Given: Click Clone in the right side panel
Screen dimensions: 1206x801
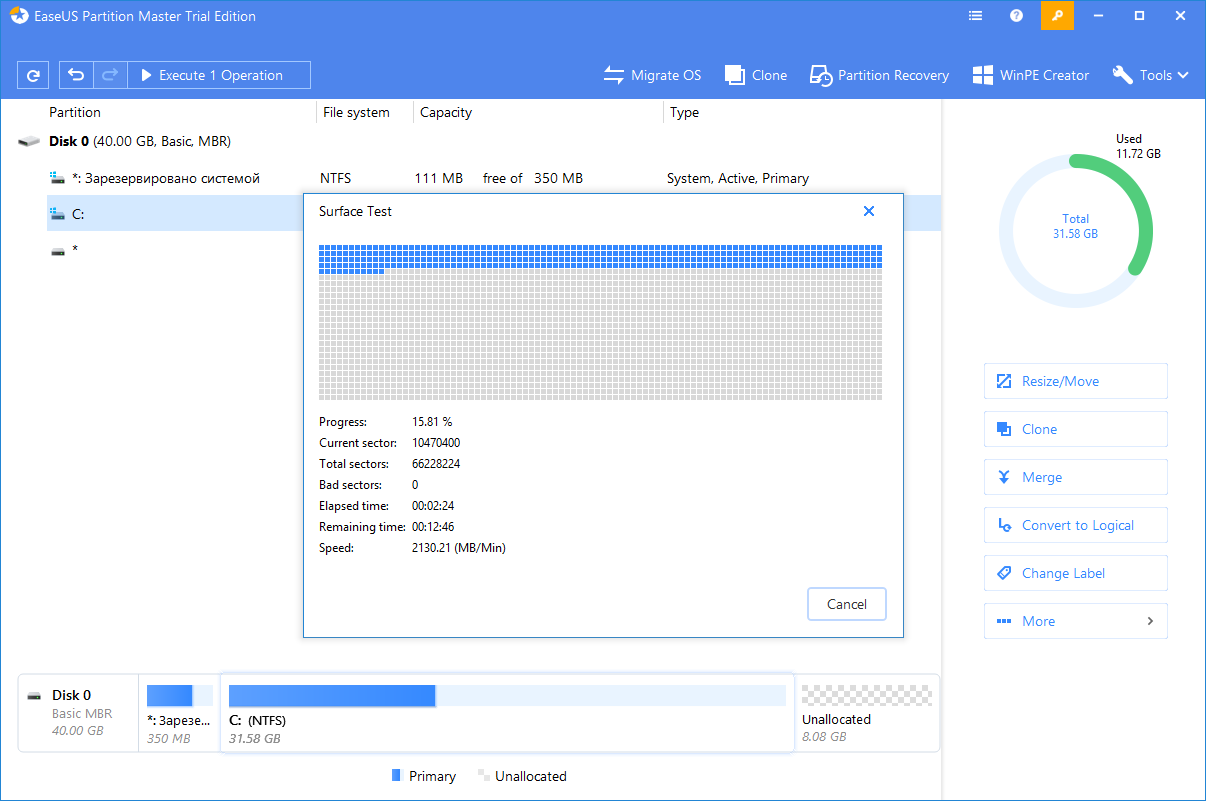Looking at the screenshot, I should point(1076,429).
